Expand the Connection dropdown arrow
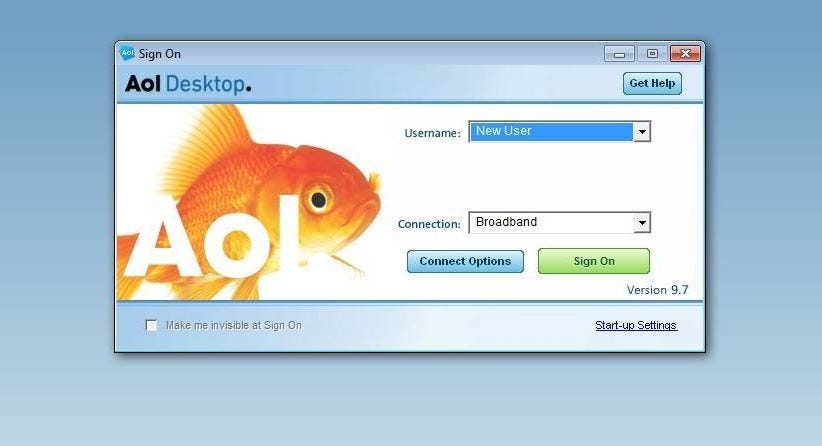 (x=642, y=223)
